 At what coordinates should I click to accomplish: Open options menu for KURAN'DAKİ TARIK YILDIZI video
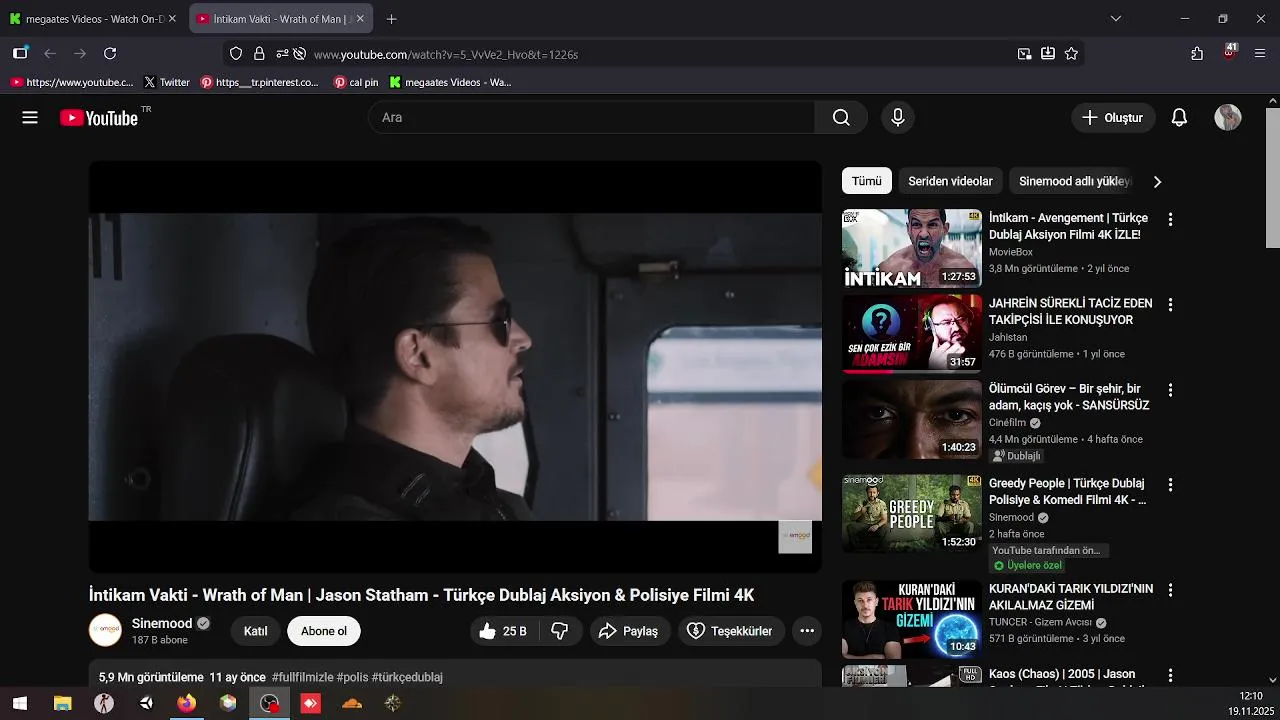coord(1170,590)
